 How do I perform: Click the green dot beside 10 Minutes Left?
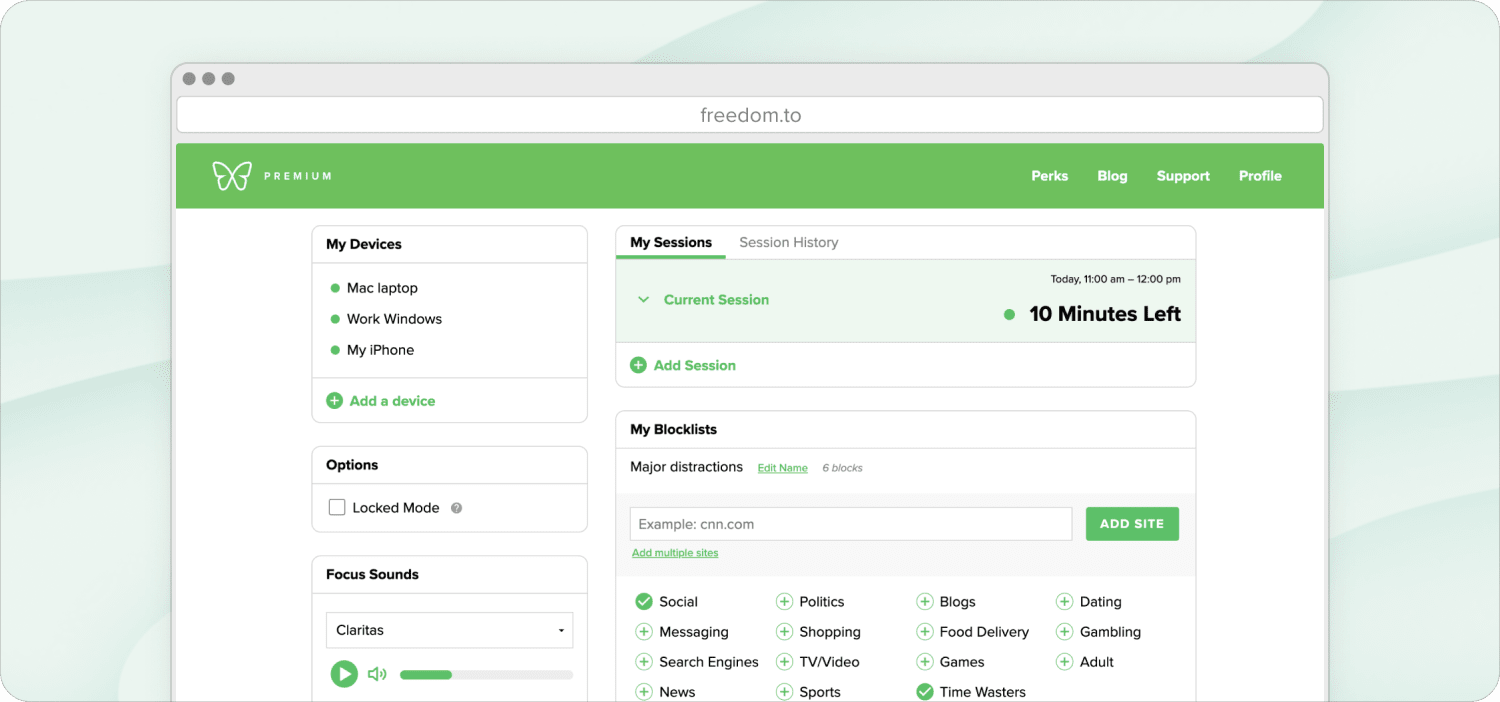coord(1009,314)
